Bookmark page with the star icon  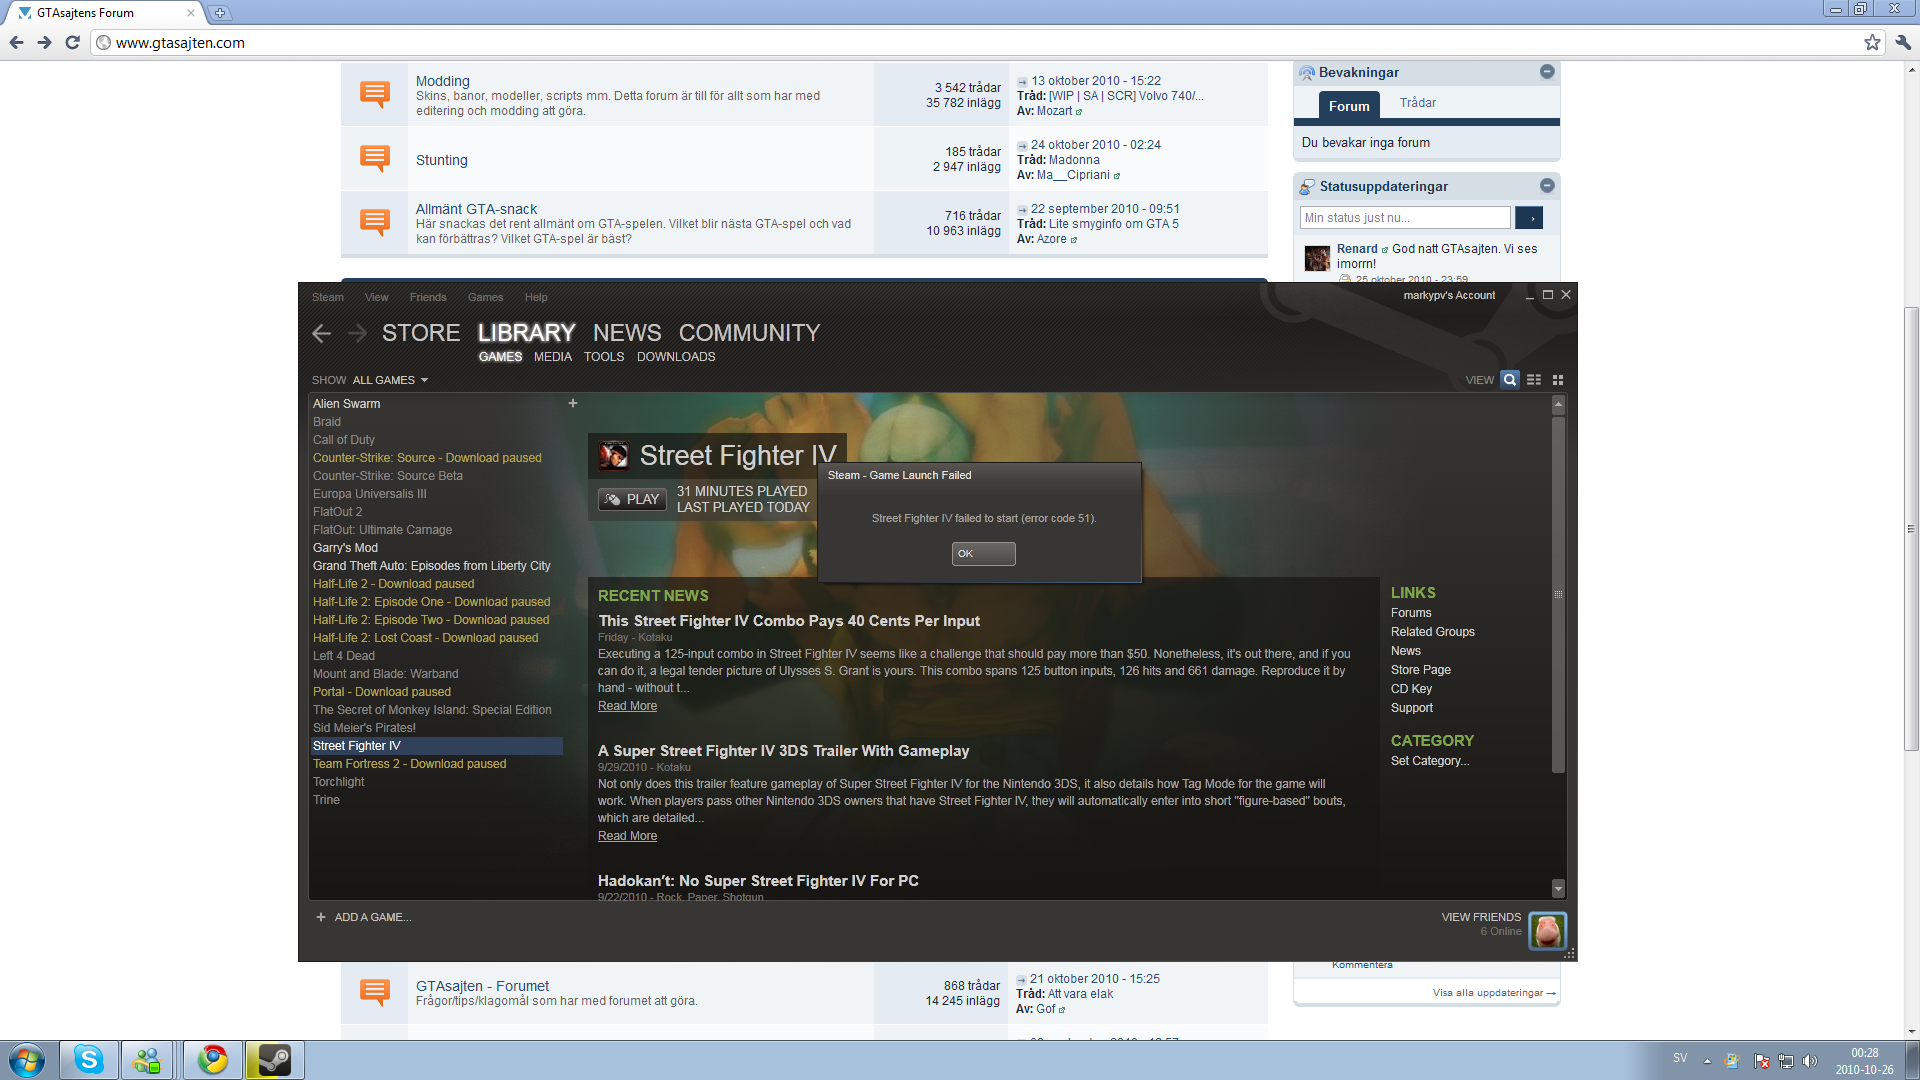(1872, 42)
